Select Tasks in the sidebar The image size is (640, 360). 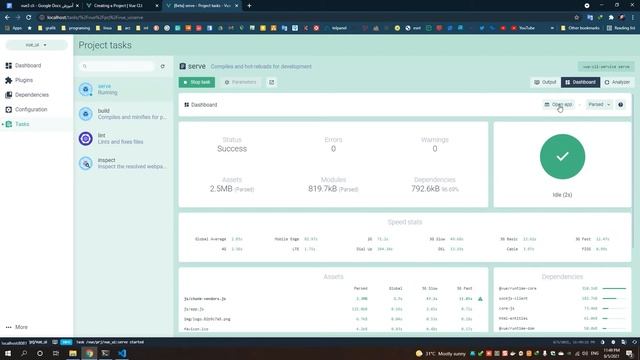(18, 124)
